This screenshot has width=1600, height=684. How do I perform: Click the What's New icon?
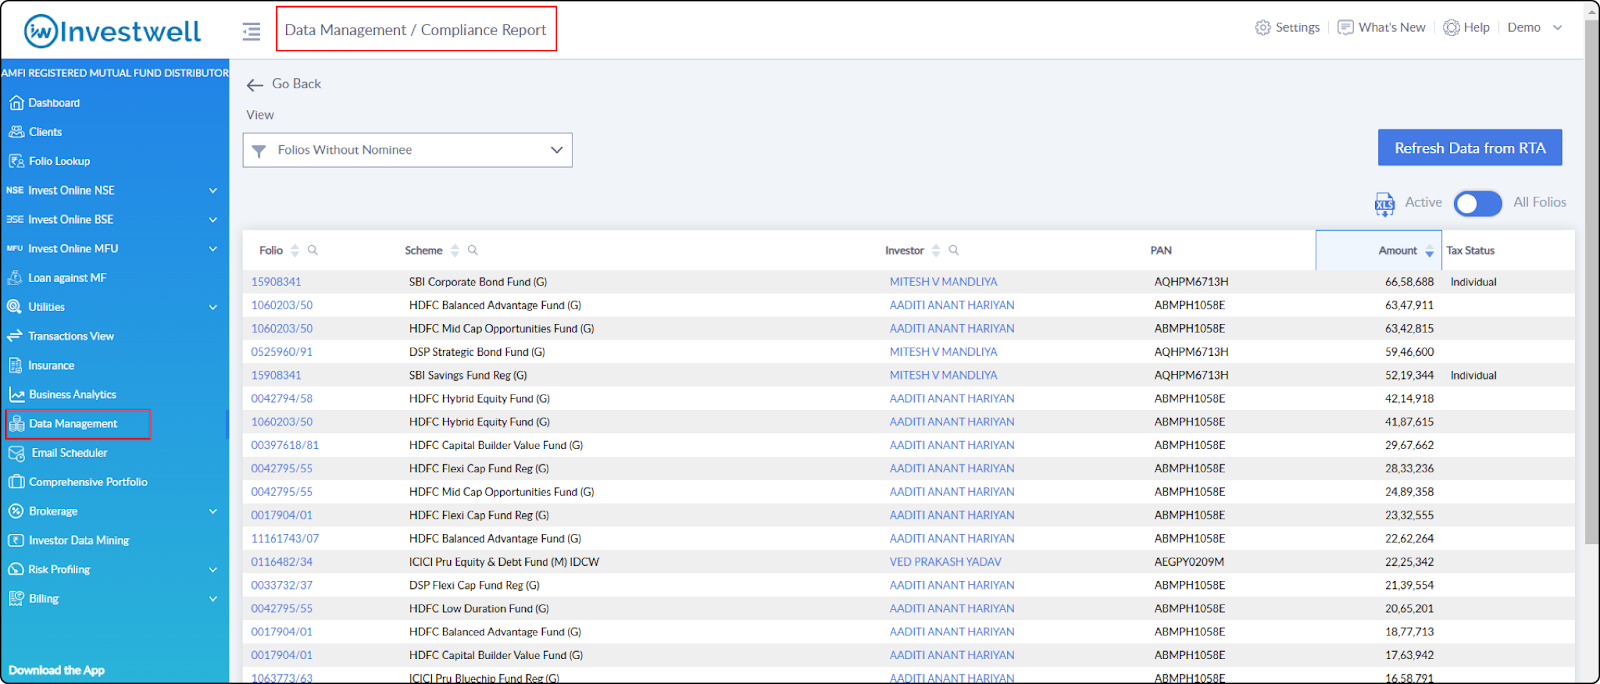(1346, 28)
